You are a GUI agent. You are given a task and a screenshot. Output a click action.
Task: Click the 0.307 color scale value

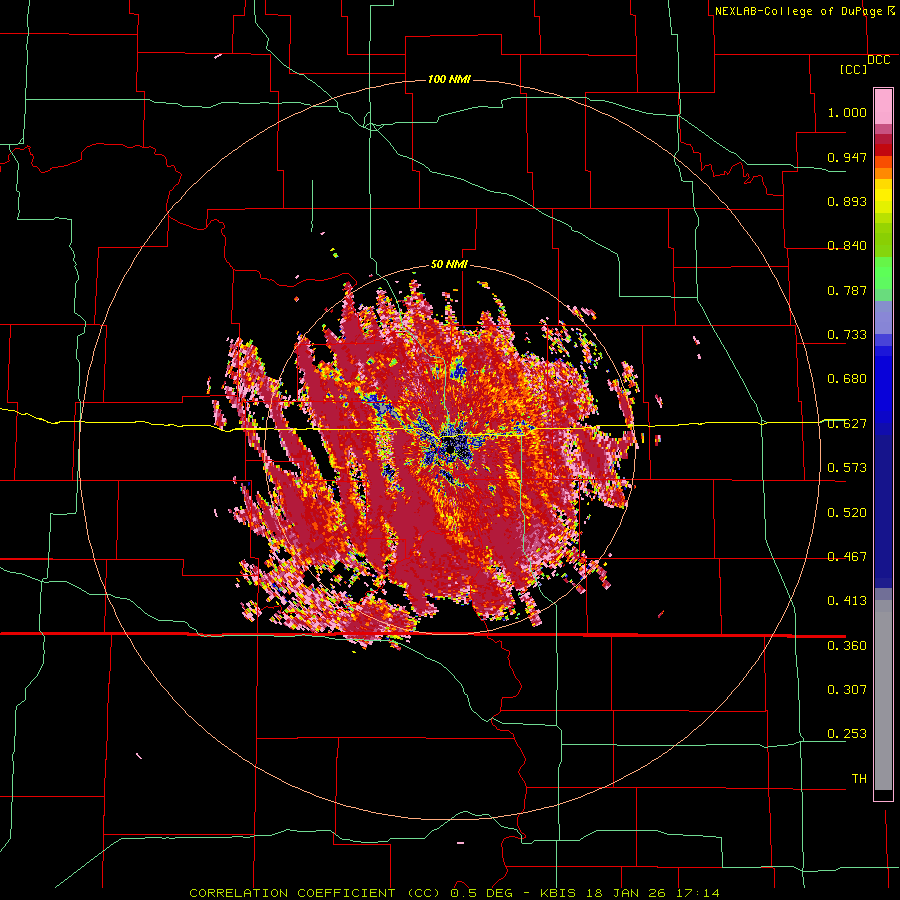coord(847,689)
